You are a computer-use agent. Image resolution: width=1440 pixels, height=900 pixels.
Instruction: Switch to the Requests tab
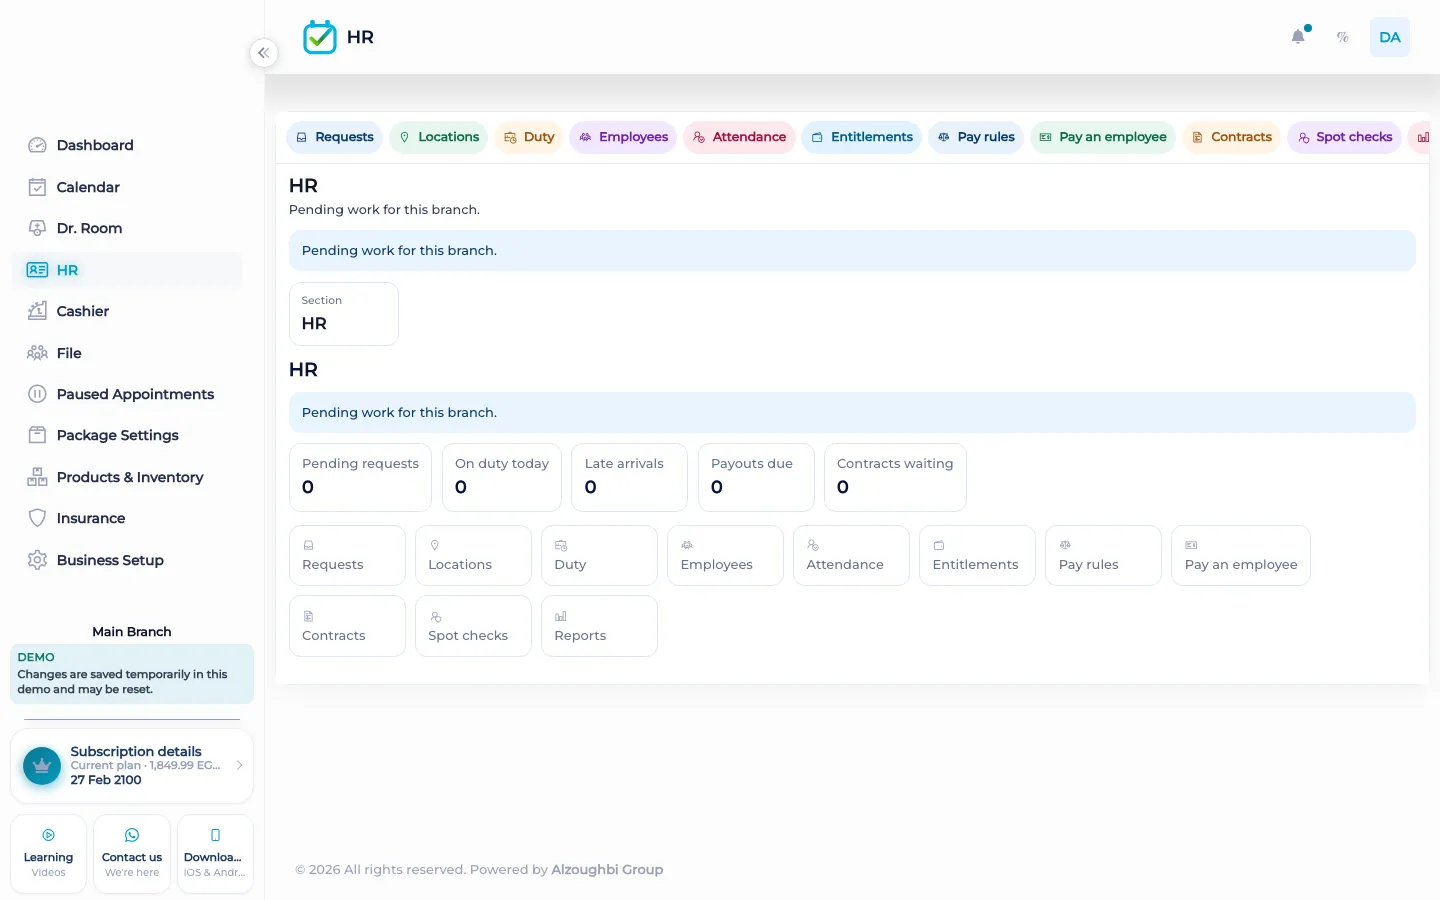(x=335, y=137)
